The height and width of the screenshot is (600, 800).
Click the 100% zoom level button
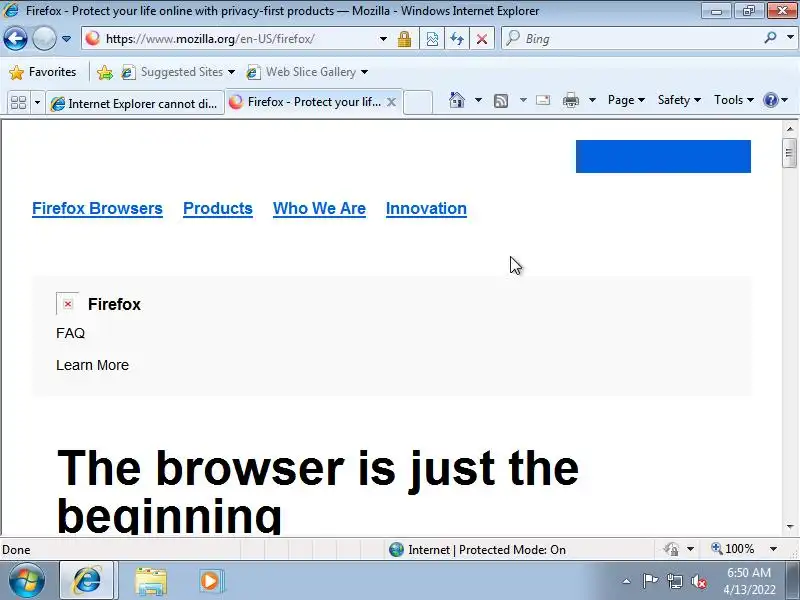point(733,549)
